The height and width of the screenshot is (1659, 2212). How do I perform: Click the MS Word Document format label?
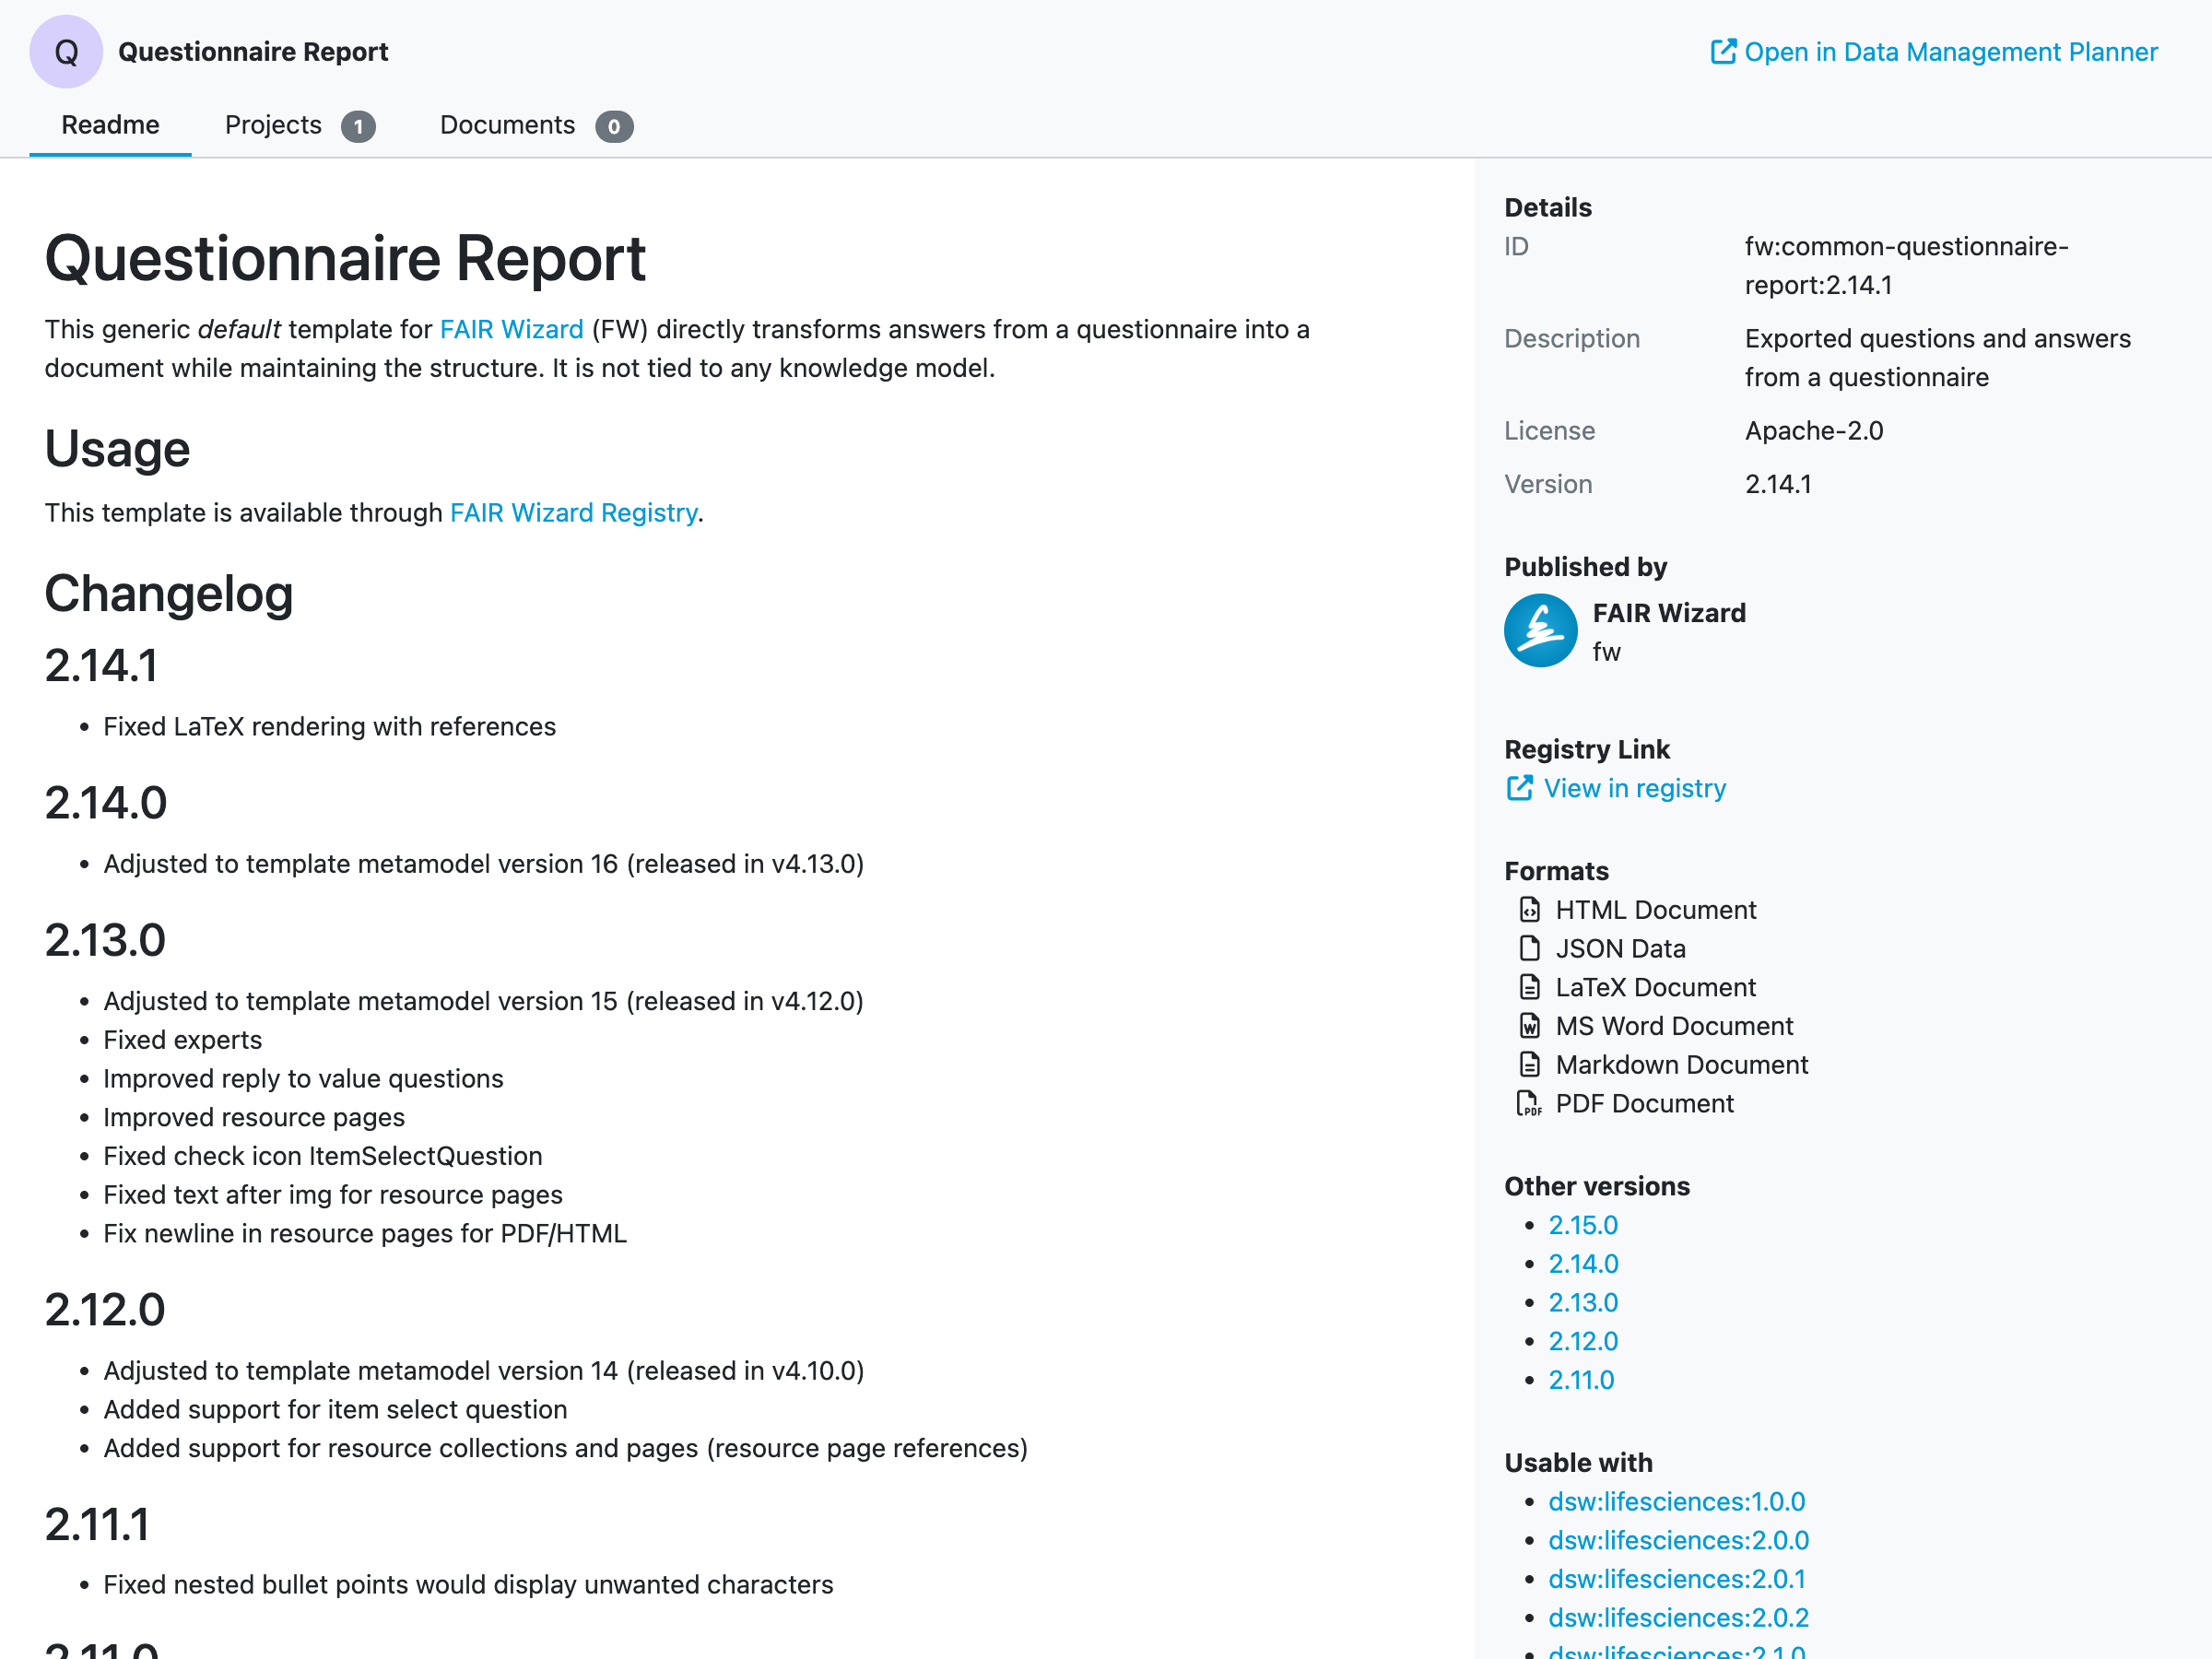[x=1675, y=1027]
